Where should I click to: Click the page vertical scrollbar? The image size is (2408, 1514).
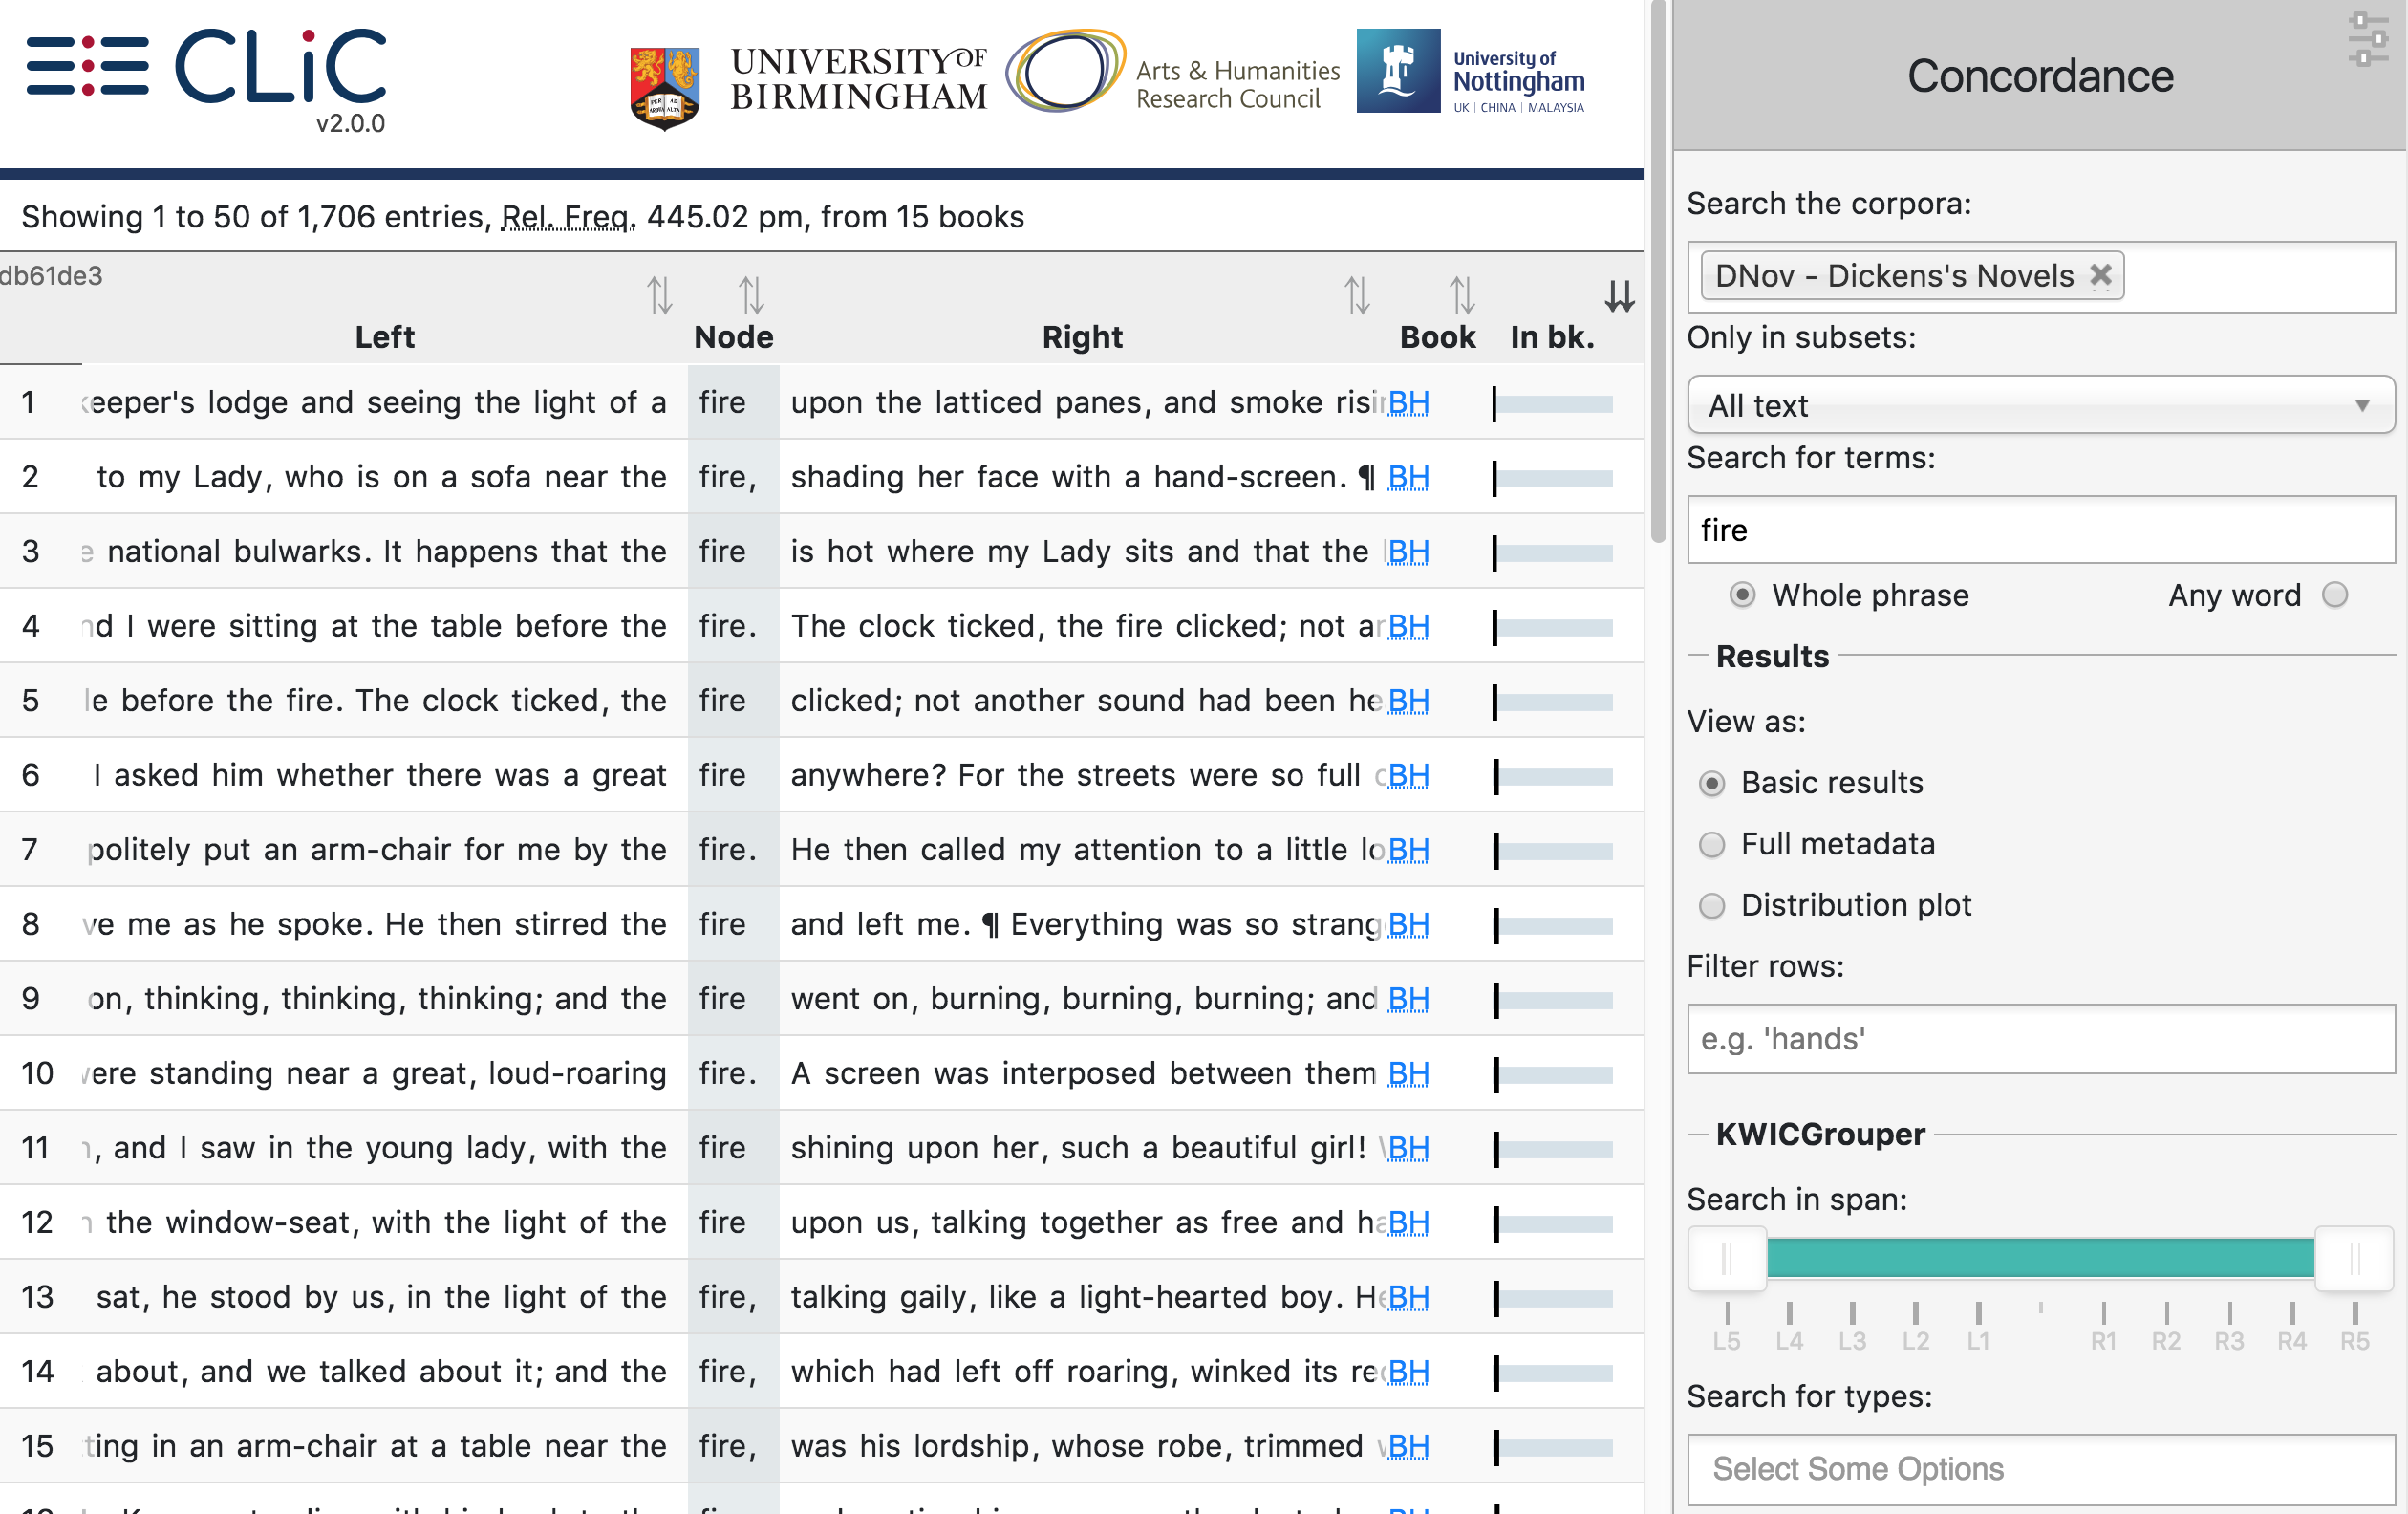tap(1658, 272)
